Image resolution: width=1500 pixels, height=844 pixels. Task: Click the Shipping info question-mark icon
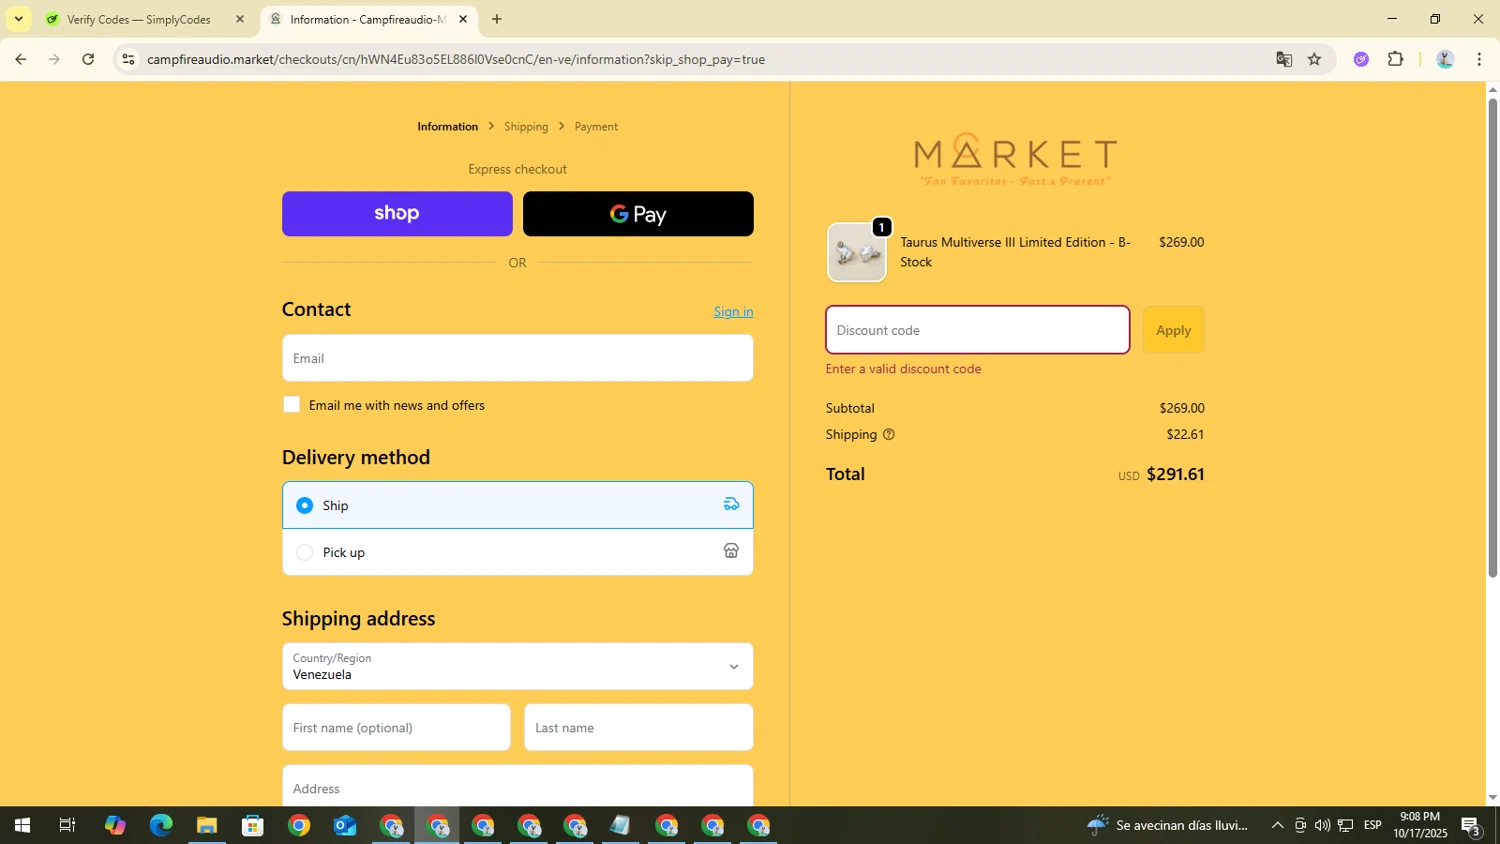(888, 435)
